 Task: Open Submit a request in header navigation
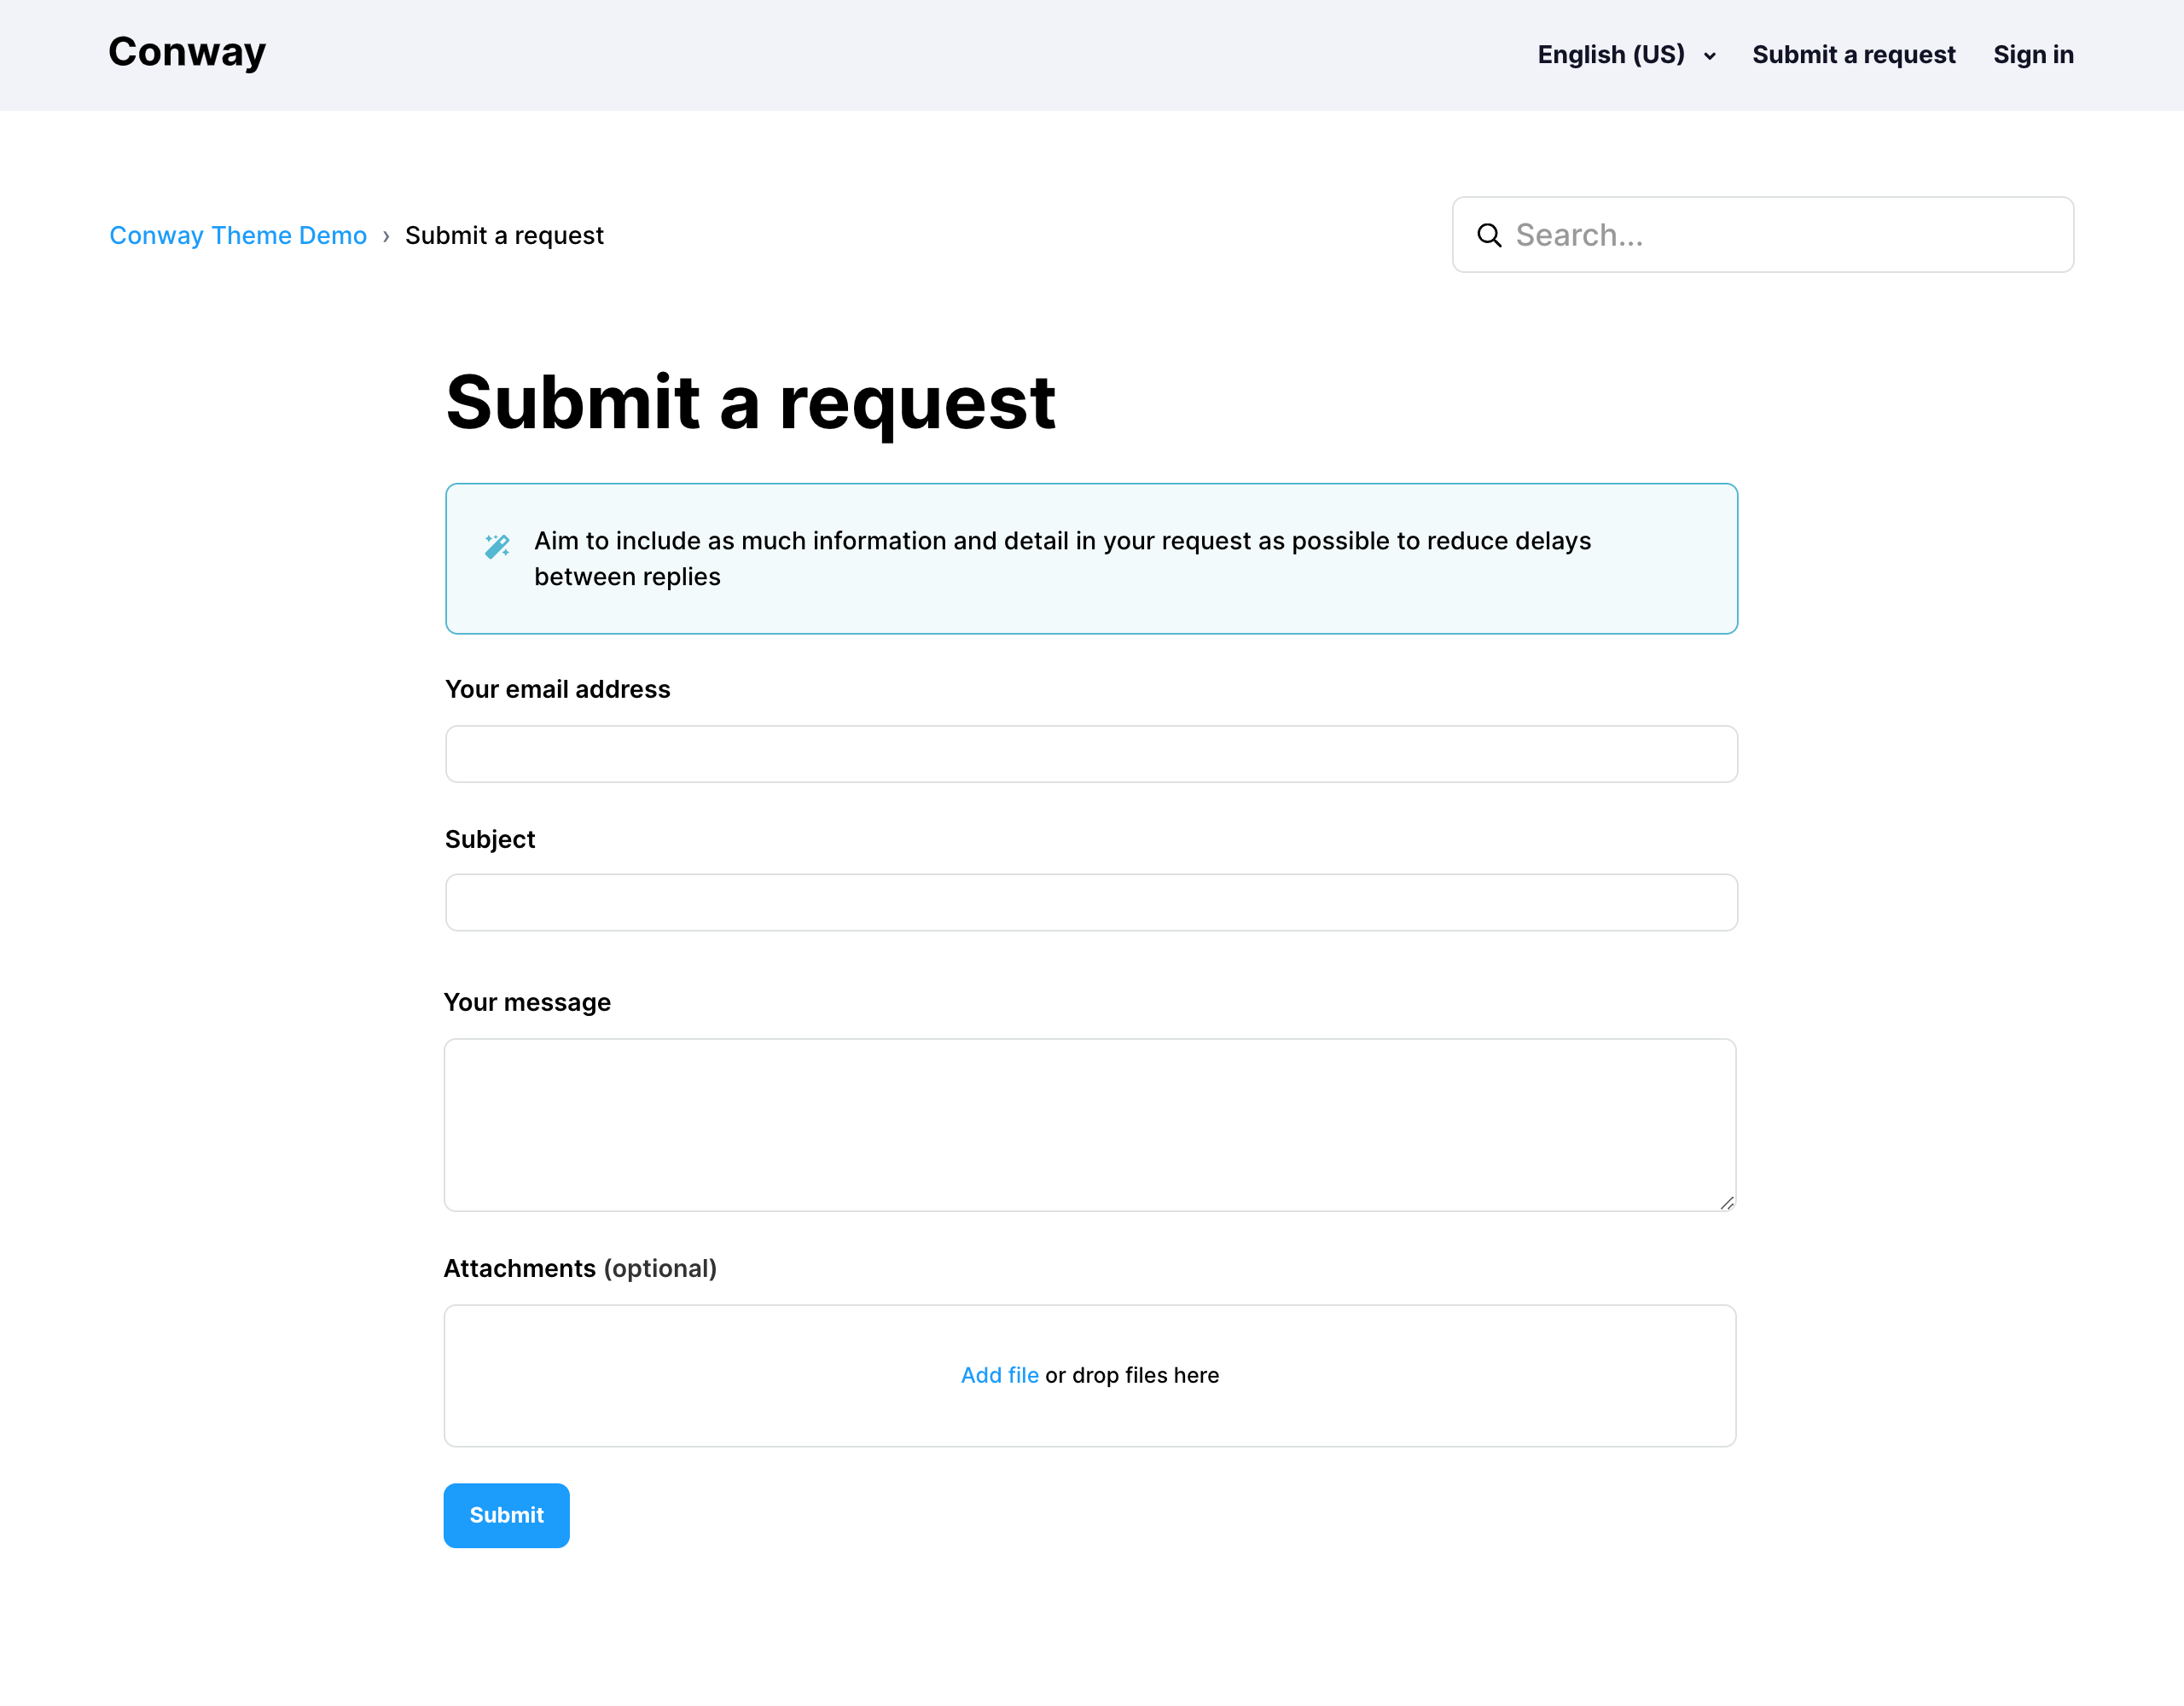tap(1853, 55)
